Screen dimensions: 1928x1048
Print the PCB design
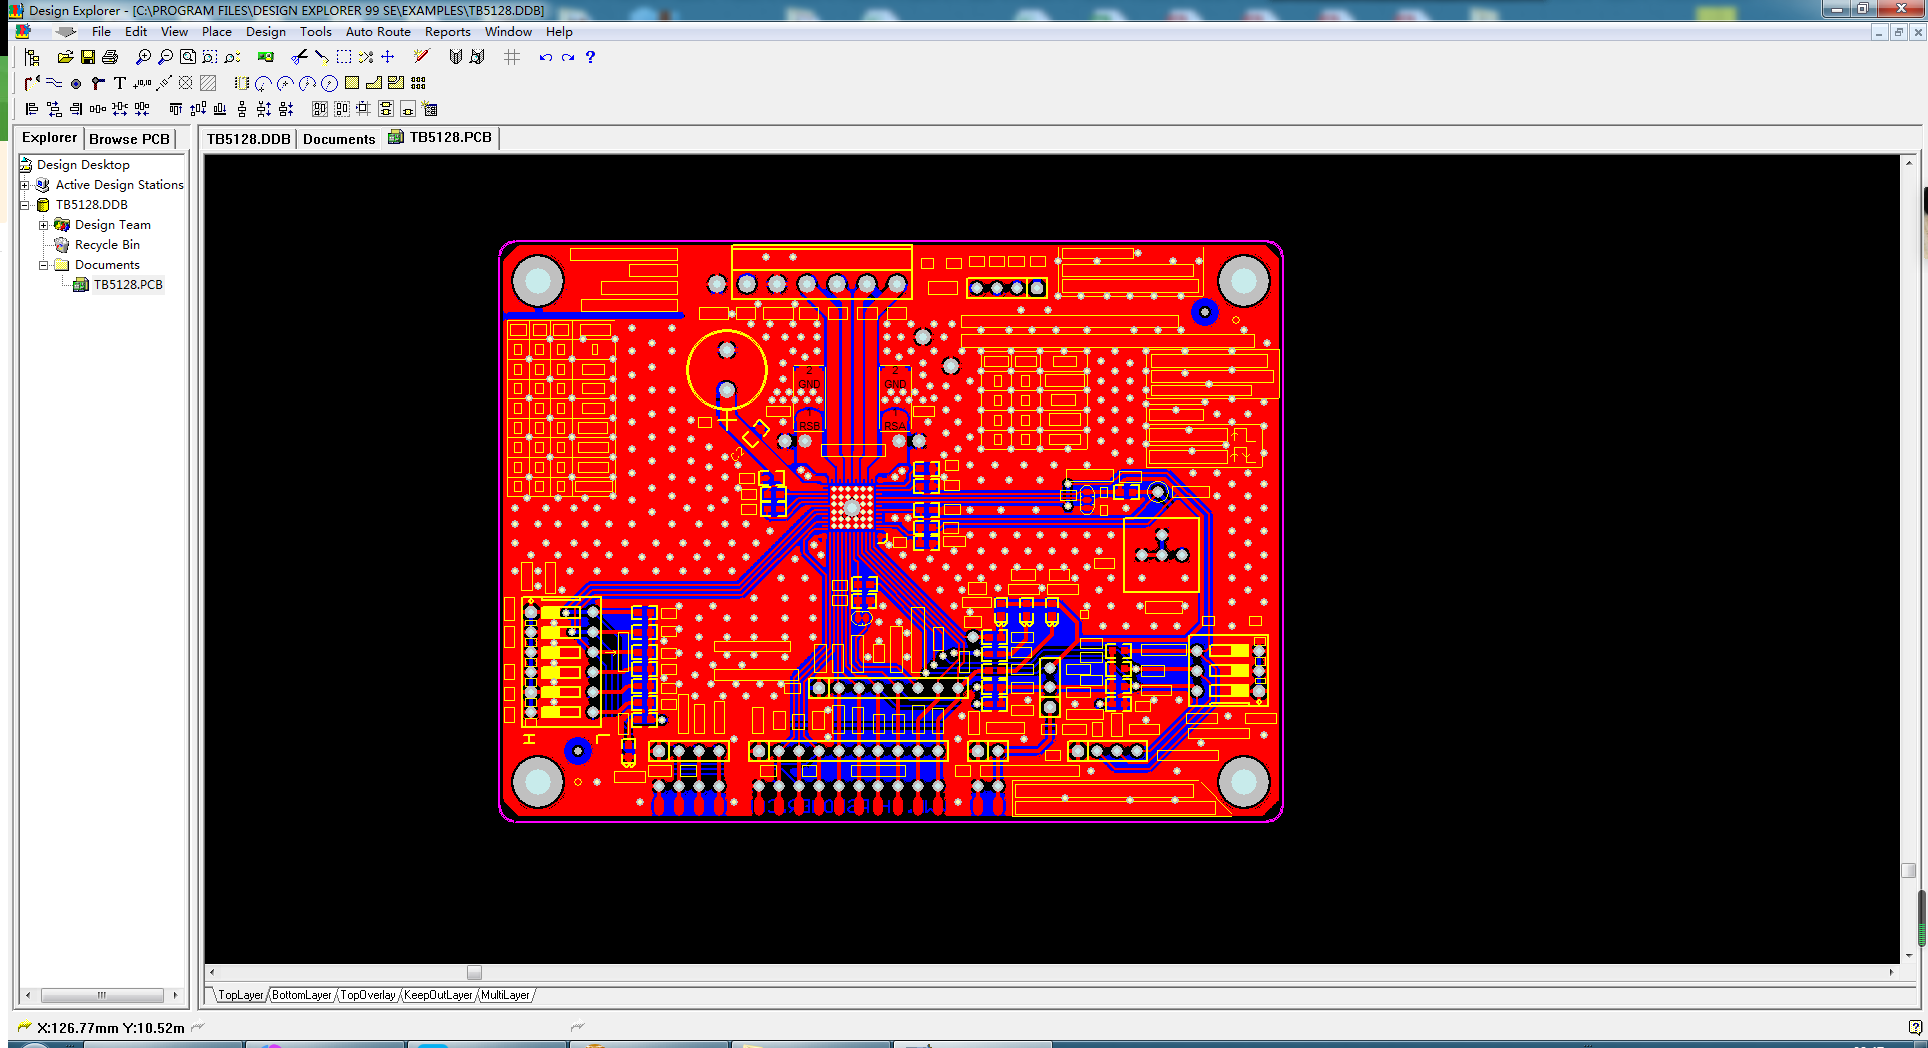(109, 57)
